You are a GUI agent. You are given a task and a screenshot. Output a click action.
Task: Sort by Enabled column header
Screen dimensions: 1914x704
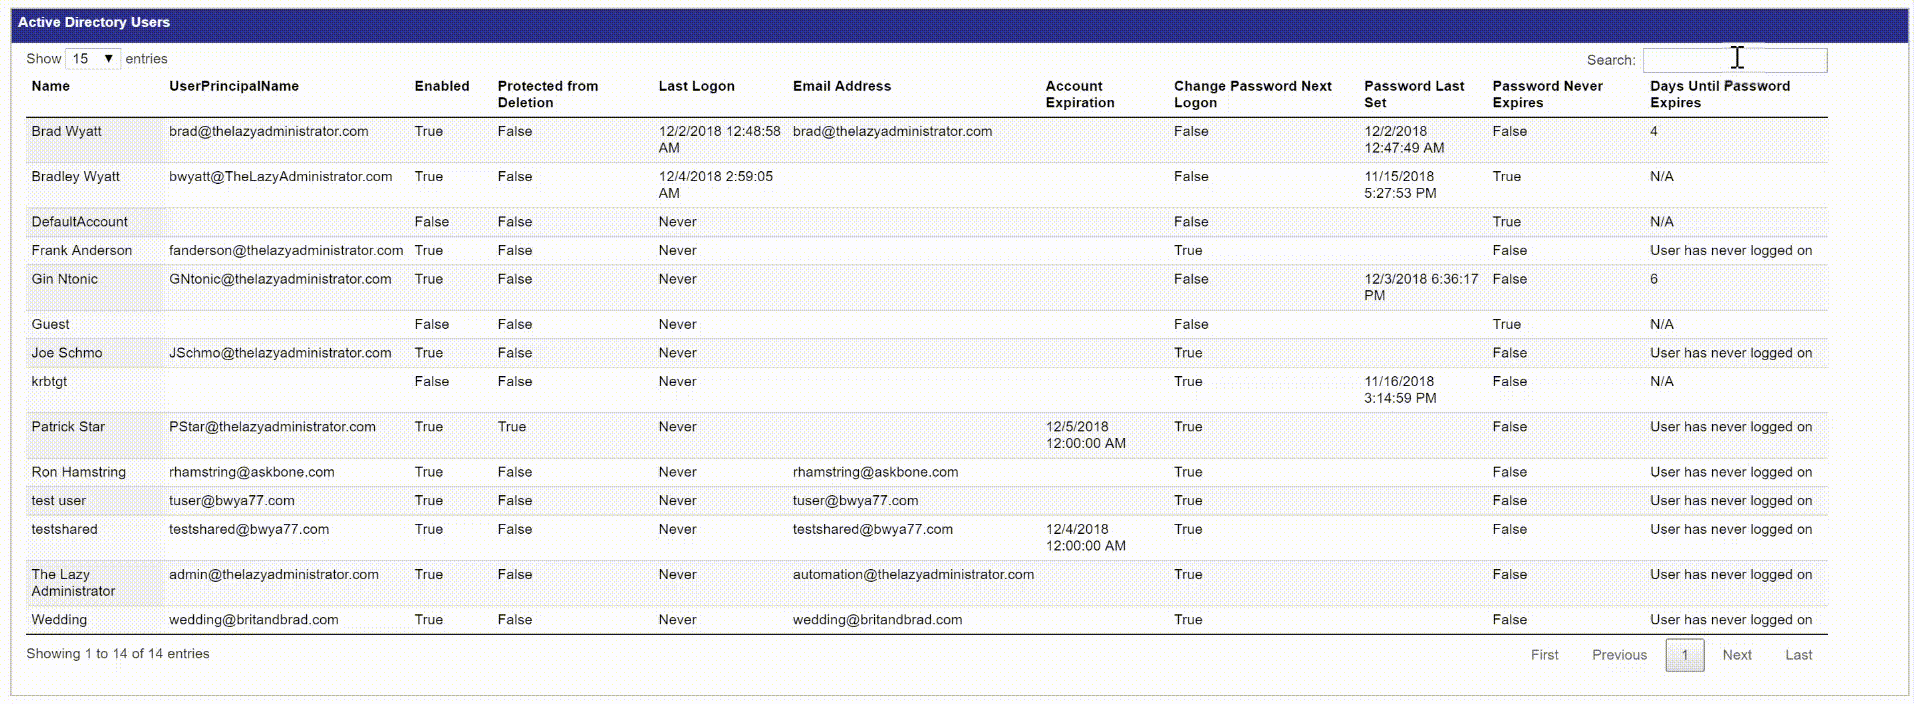coord(442,86)
